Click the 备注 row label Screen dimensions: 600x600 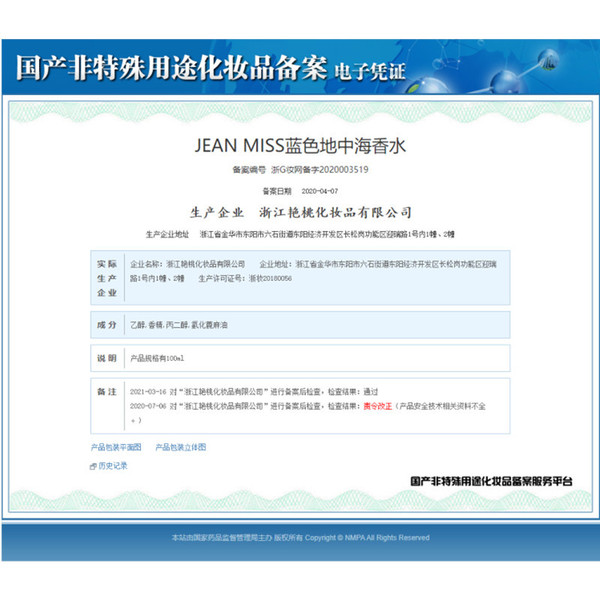(x=107, y=391)
